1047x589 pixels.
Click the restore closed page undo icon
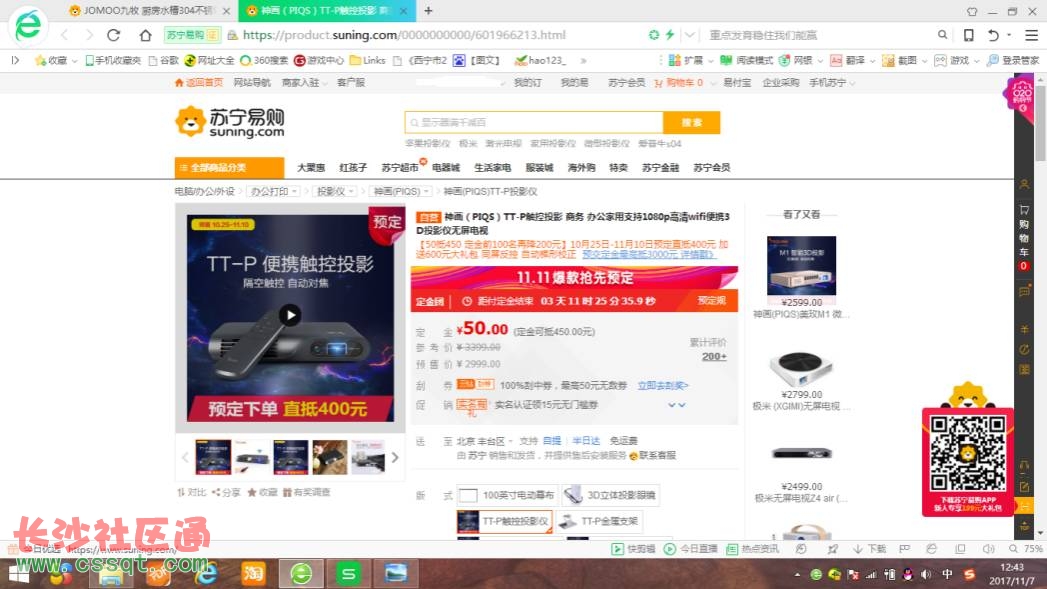tap(993, 35)
